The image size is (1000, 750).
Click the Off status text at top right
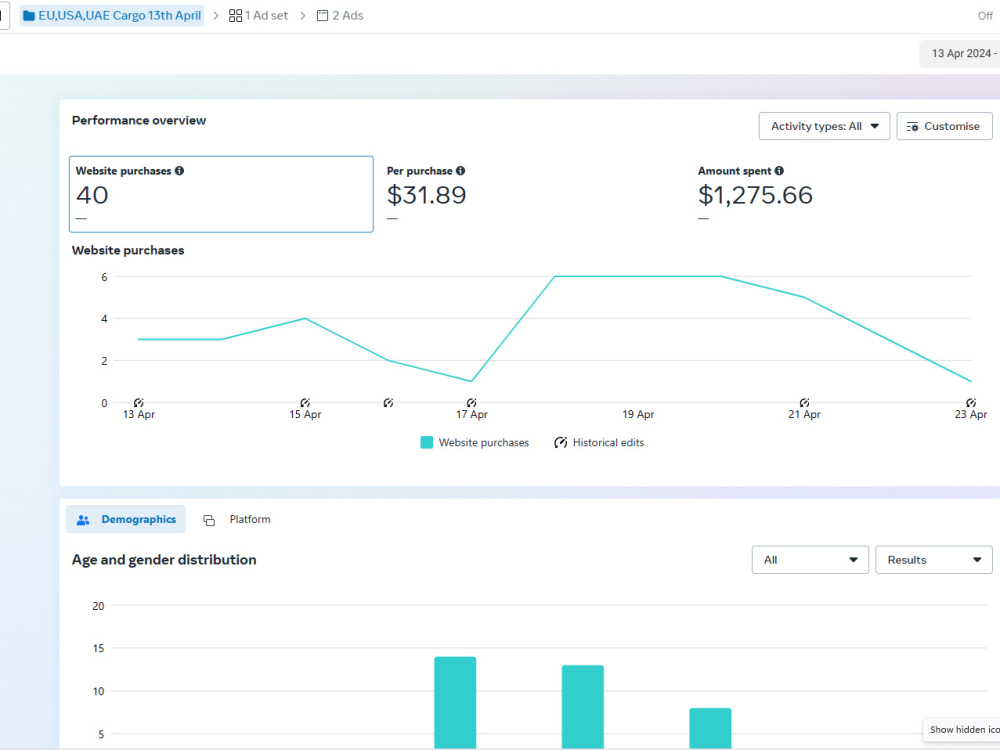pyautogui.click(x=985, y=16)
